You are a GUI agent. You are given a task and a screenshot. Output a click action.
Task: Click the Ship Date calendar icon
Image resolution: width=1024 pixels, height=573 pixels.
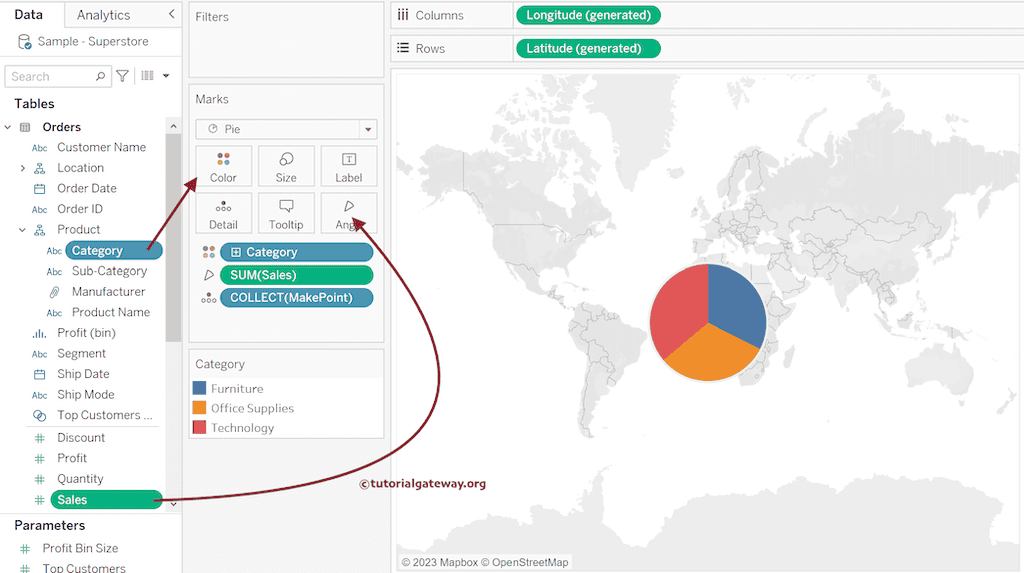[x=40, y=374]
